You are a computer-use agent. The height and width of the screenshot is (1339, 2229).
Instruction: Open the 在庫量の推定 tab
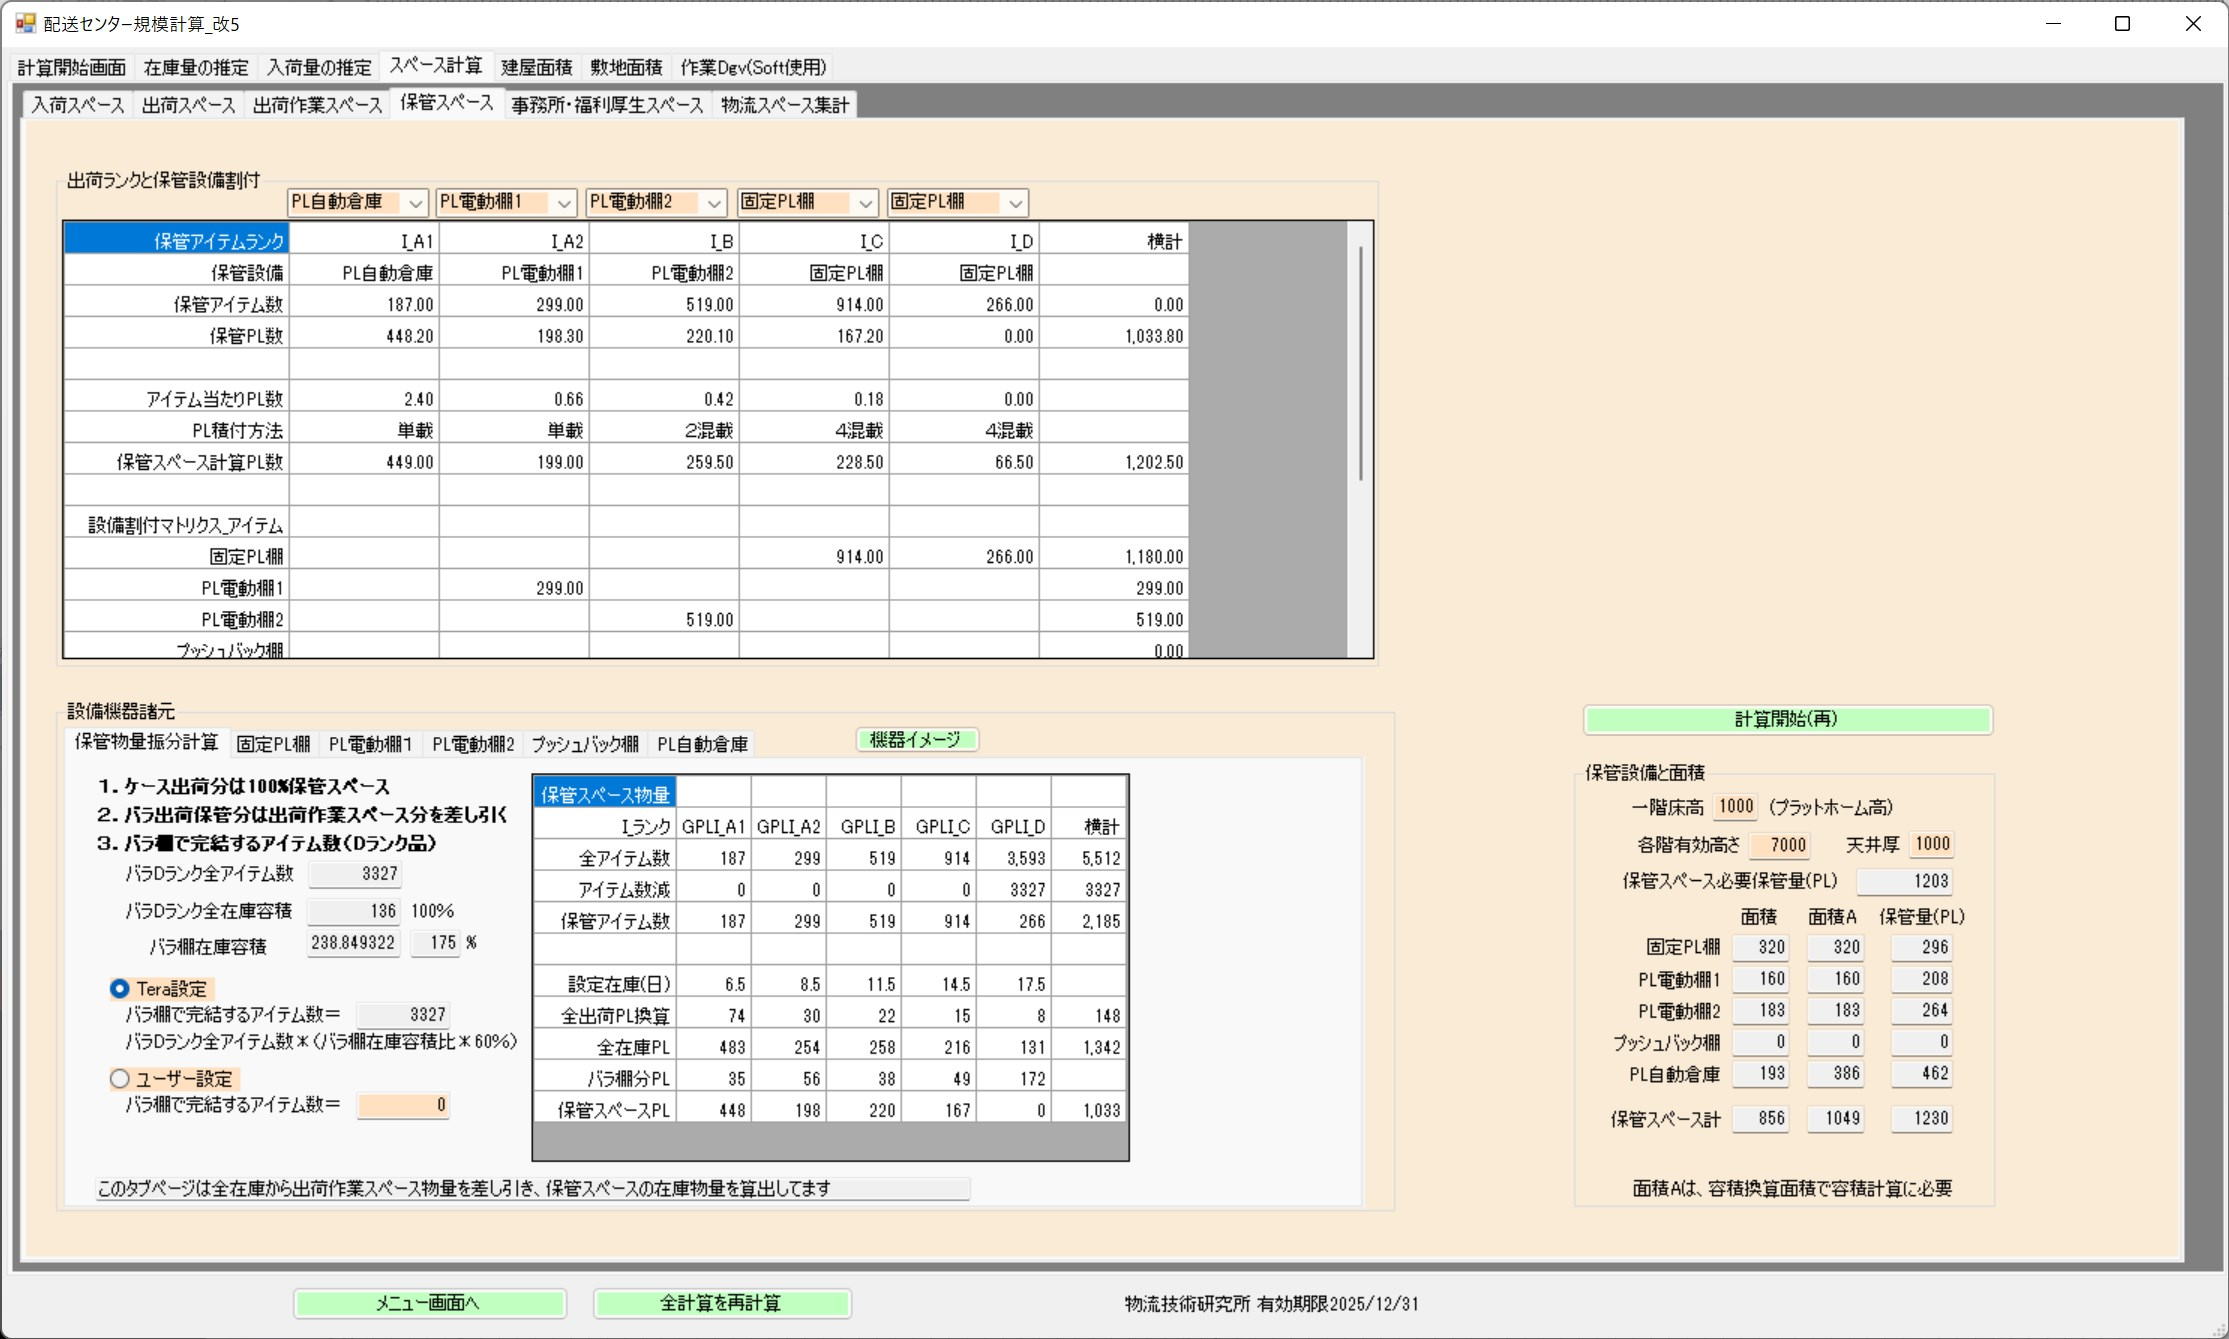[x=196, y=67]
